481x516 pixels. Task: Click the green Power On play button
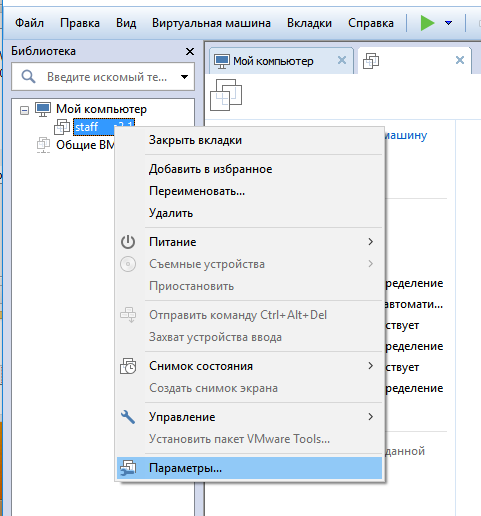click(x=427, y=23)
